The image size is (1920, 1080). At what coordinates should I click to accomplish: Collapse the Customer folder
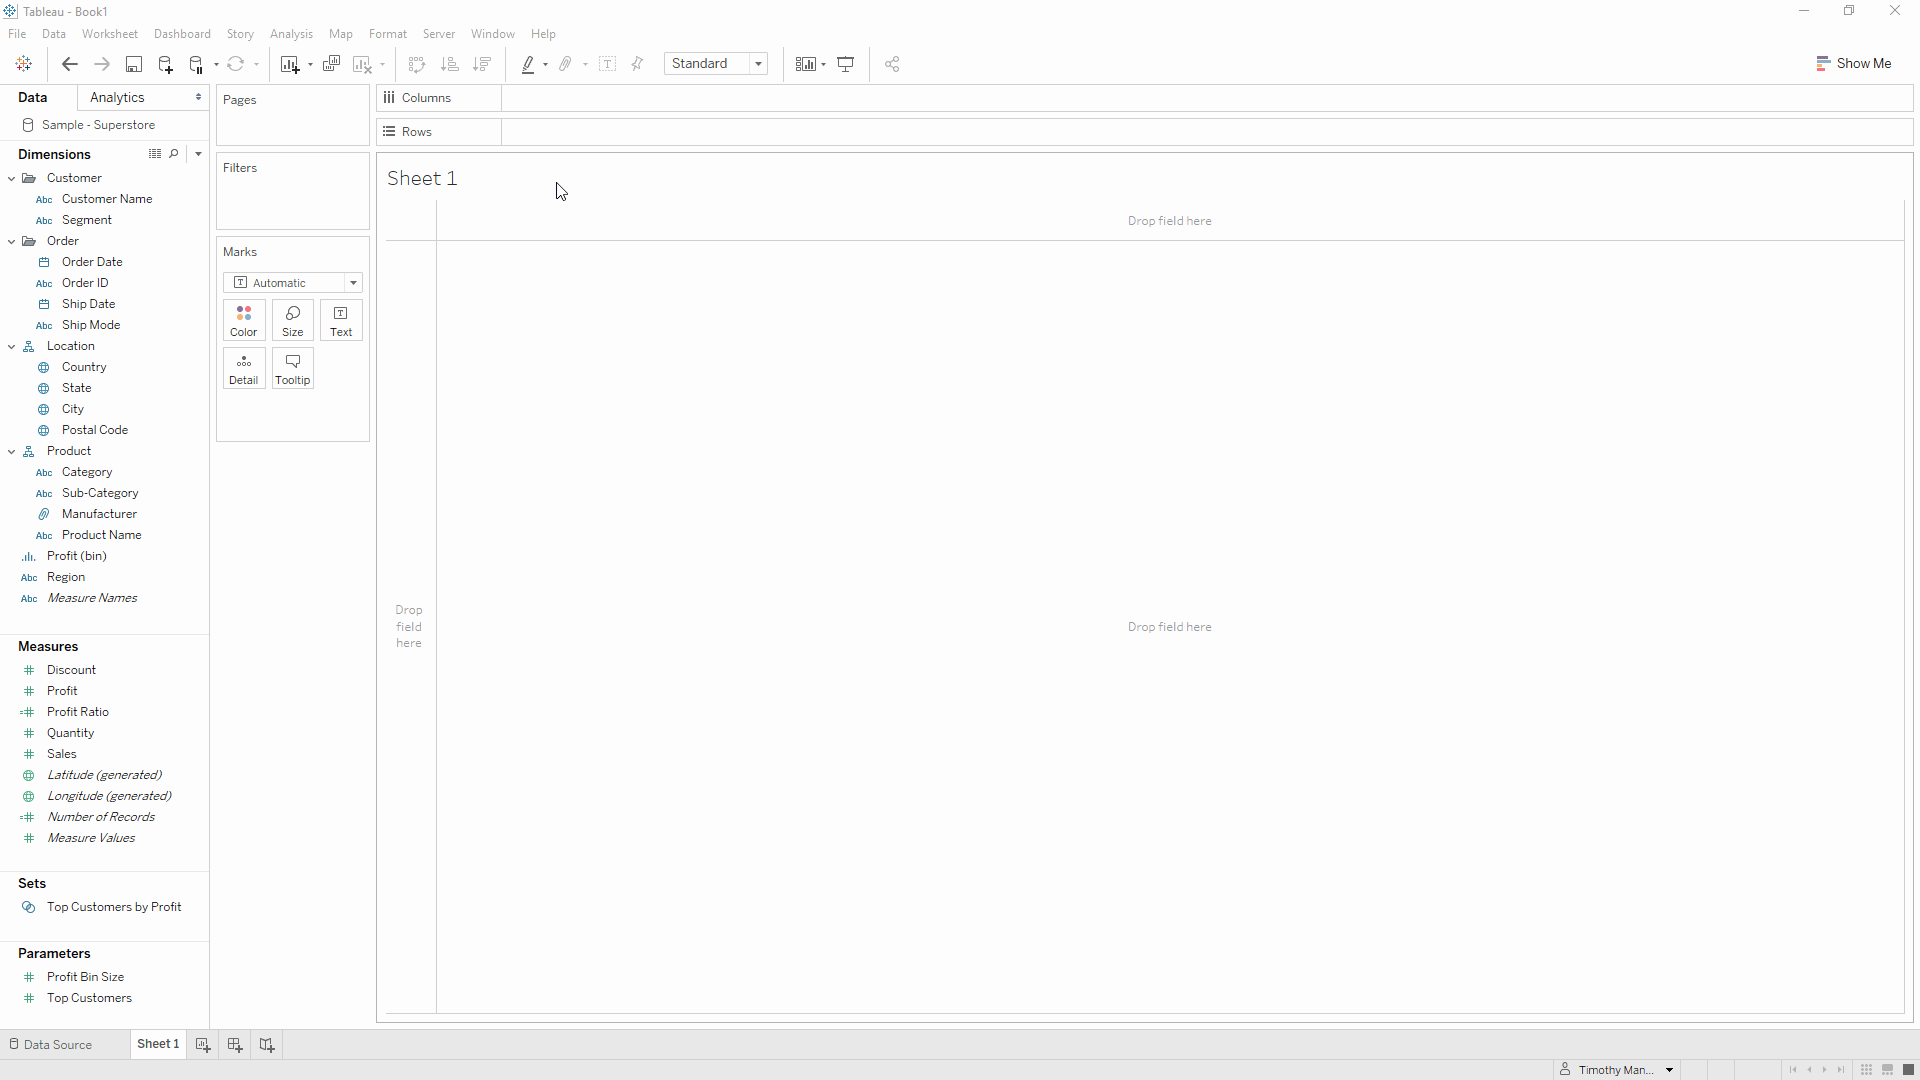point(12,178)
